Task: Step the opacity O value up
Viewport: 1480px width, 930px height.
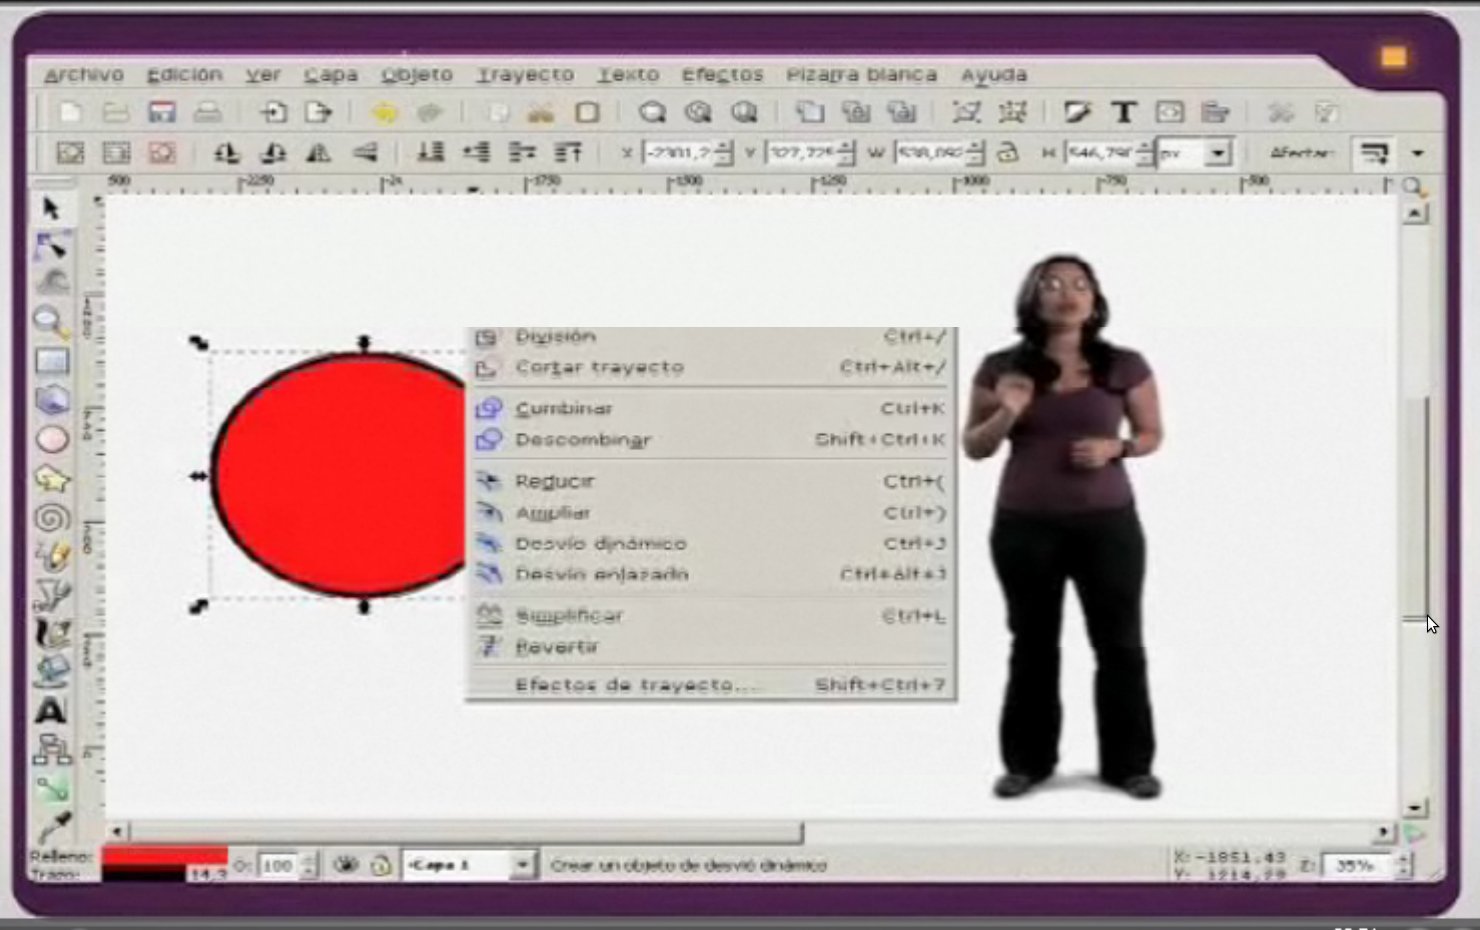Action: pos(309,859)
